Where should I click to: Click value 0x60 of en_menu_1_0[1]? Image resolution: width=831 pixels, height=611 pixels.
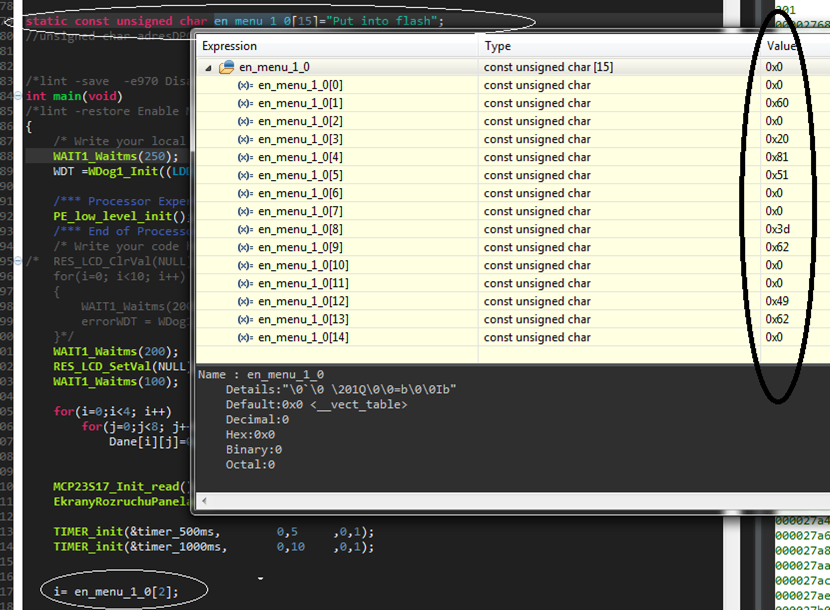(x=776, y=103)
